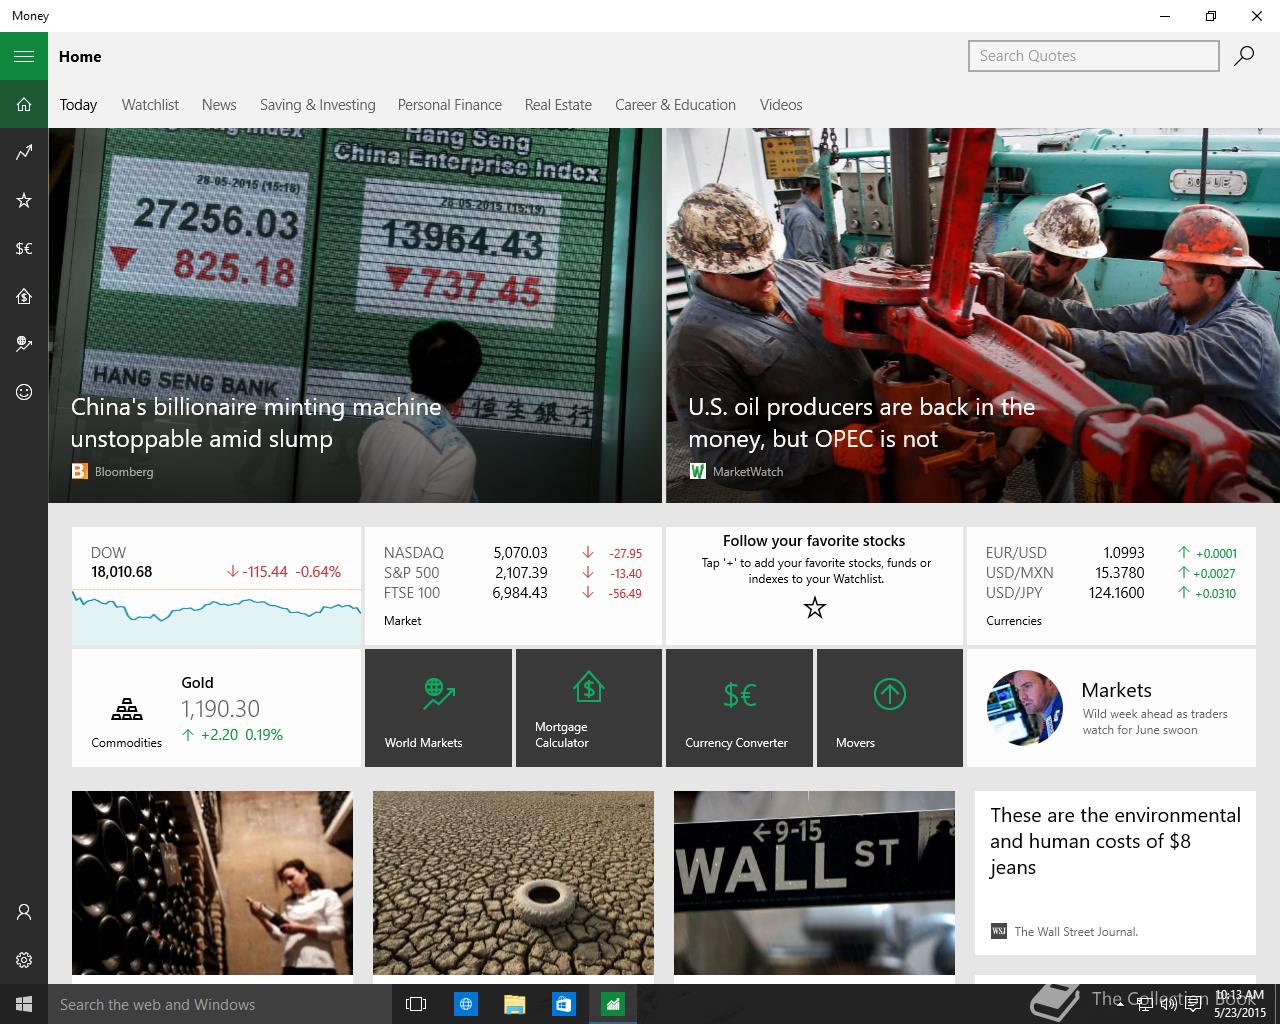
Task: Open the Mortgage Calculator sidebar icon
Action: tap(24, 296)
